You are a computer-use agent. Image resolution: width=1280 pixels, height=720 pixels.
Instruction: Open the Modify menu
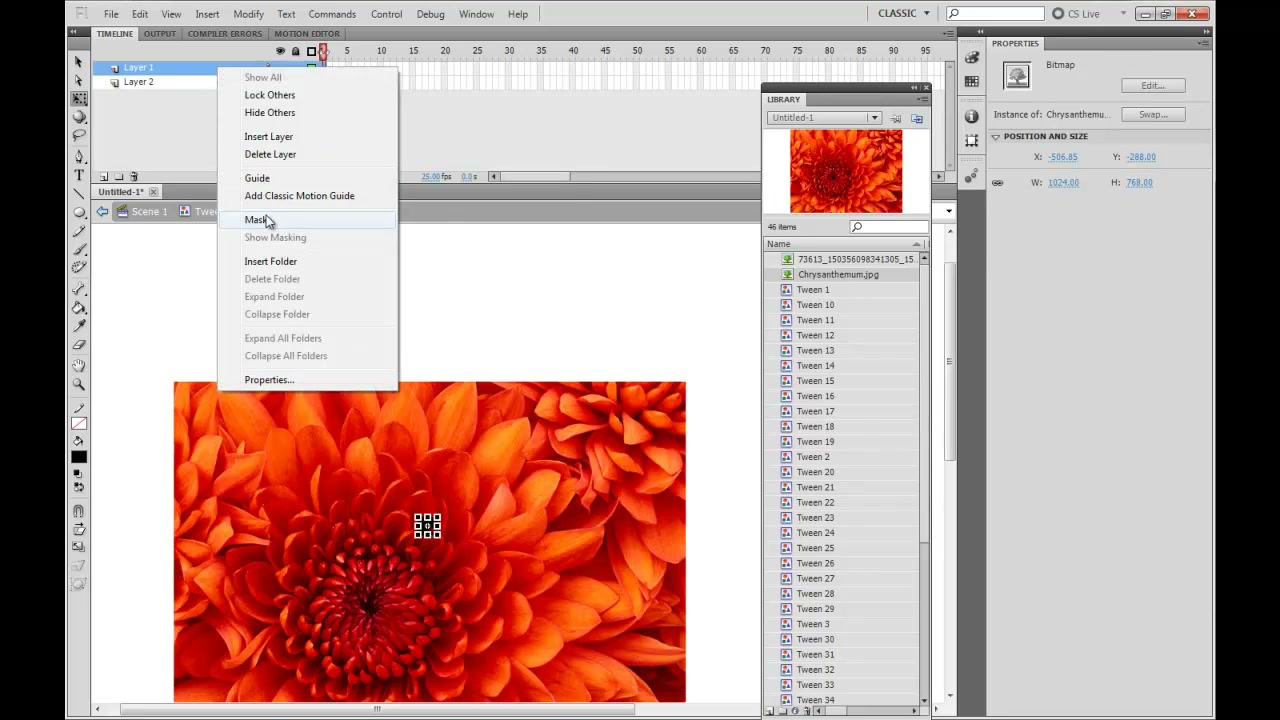(x=248, y=14)
